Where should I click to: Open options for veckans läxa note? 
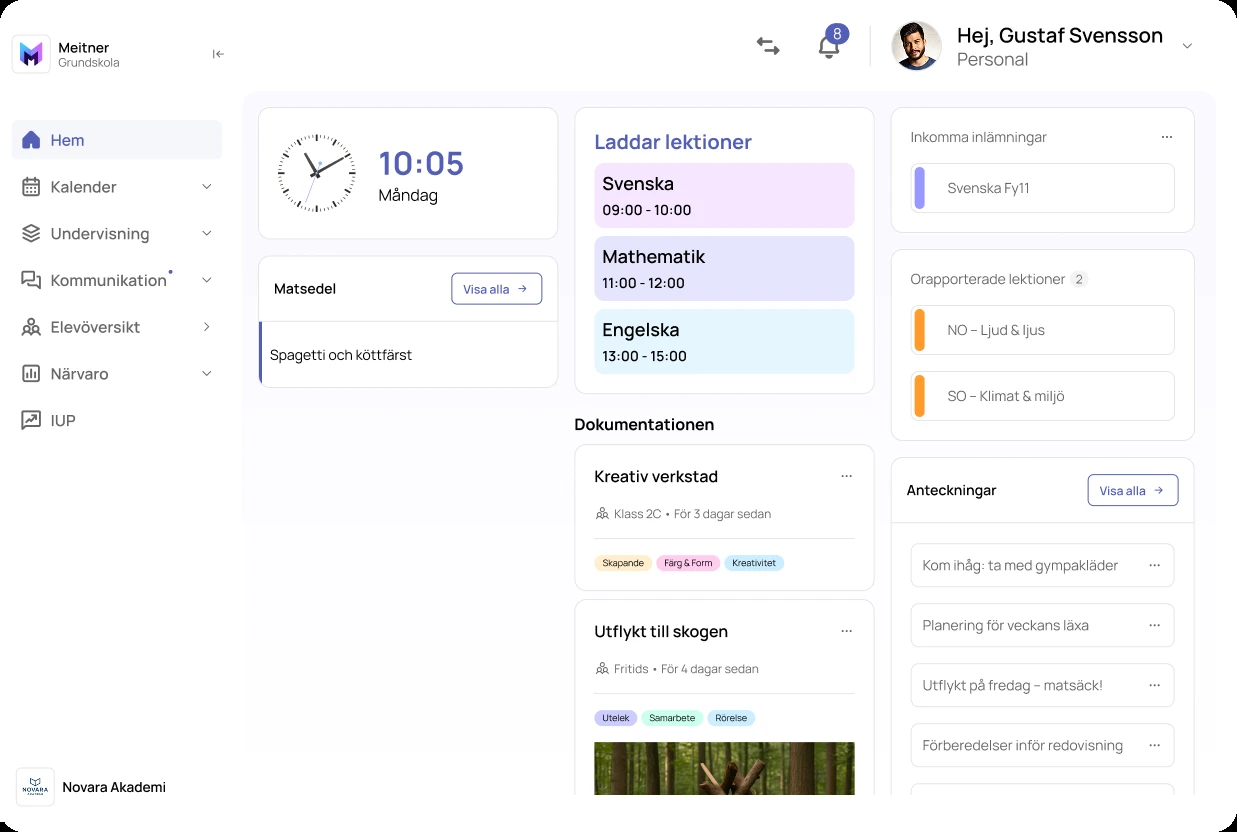pos(1154,625)
